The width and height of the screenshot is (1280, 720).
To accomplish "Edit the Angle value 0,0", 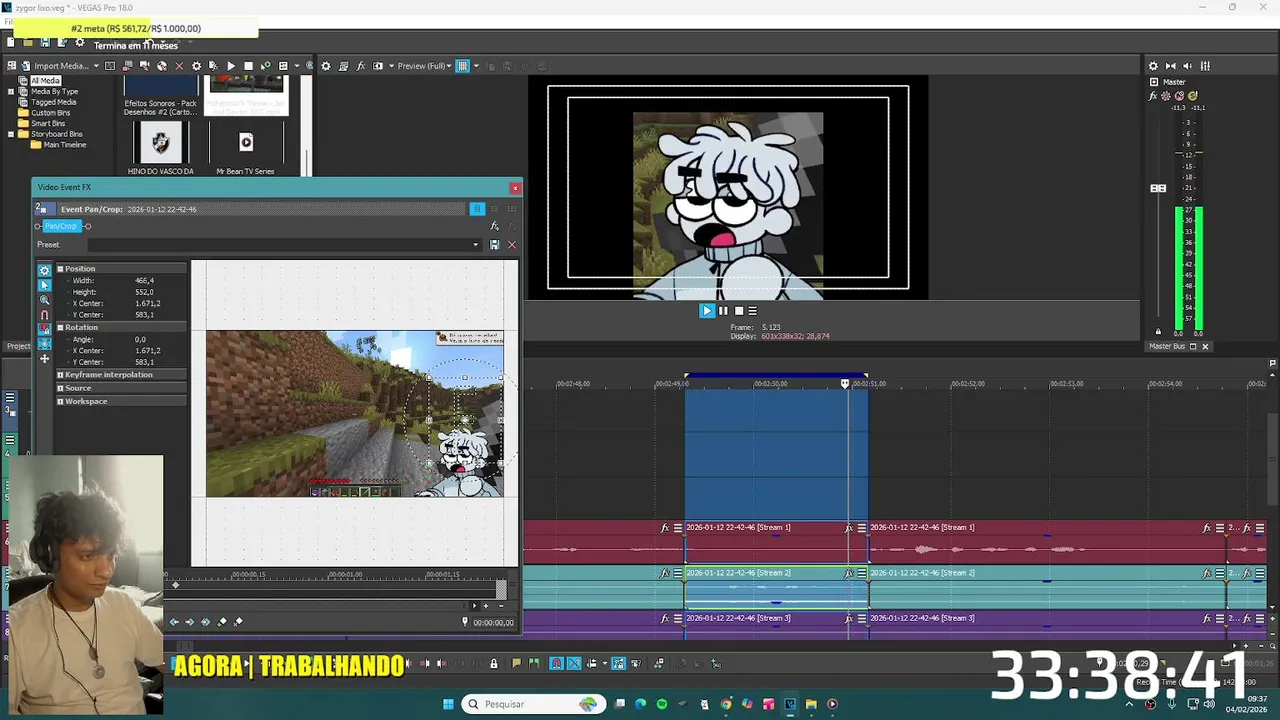I will pyautogui.click(x=141, y=340).
